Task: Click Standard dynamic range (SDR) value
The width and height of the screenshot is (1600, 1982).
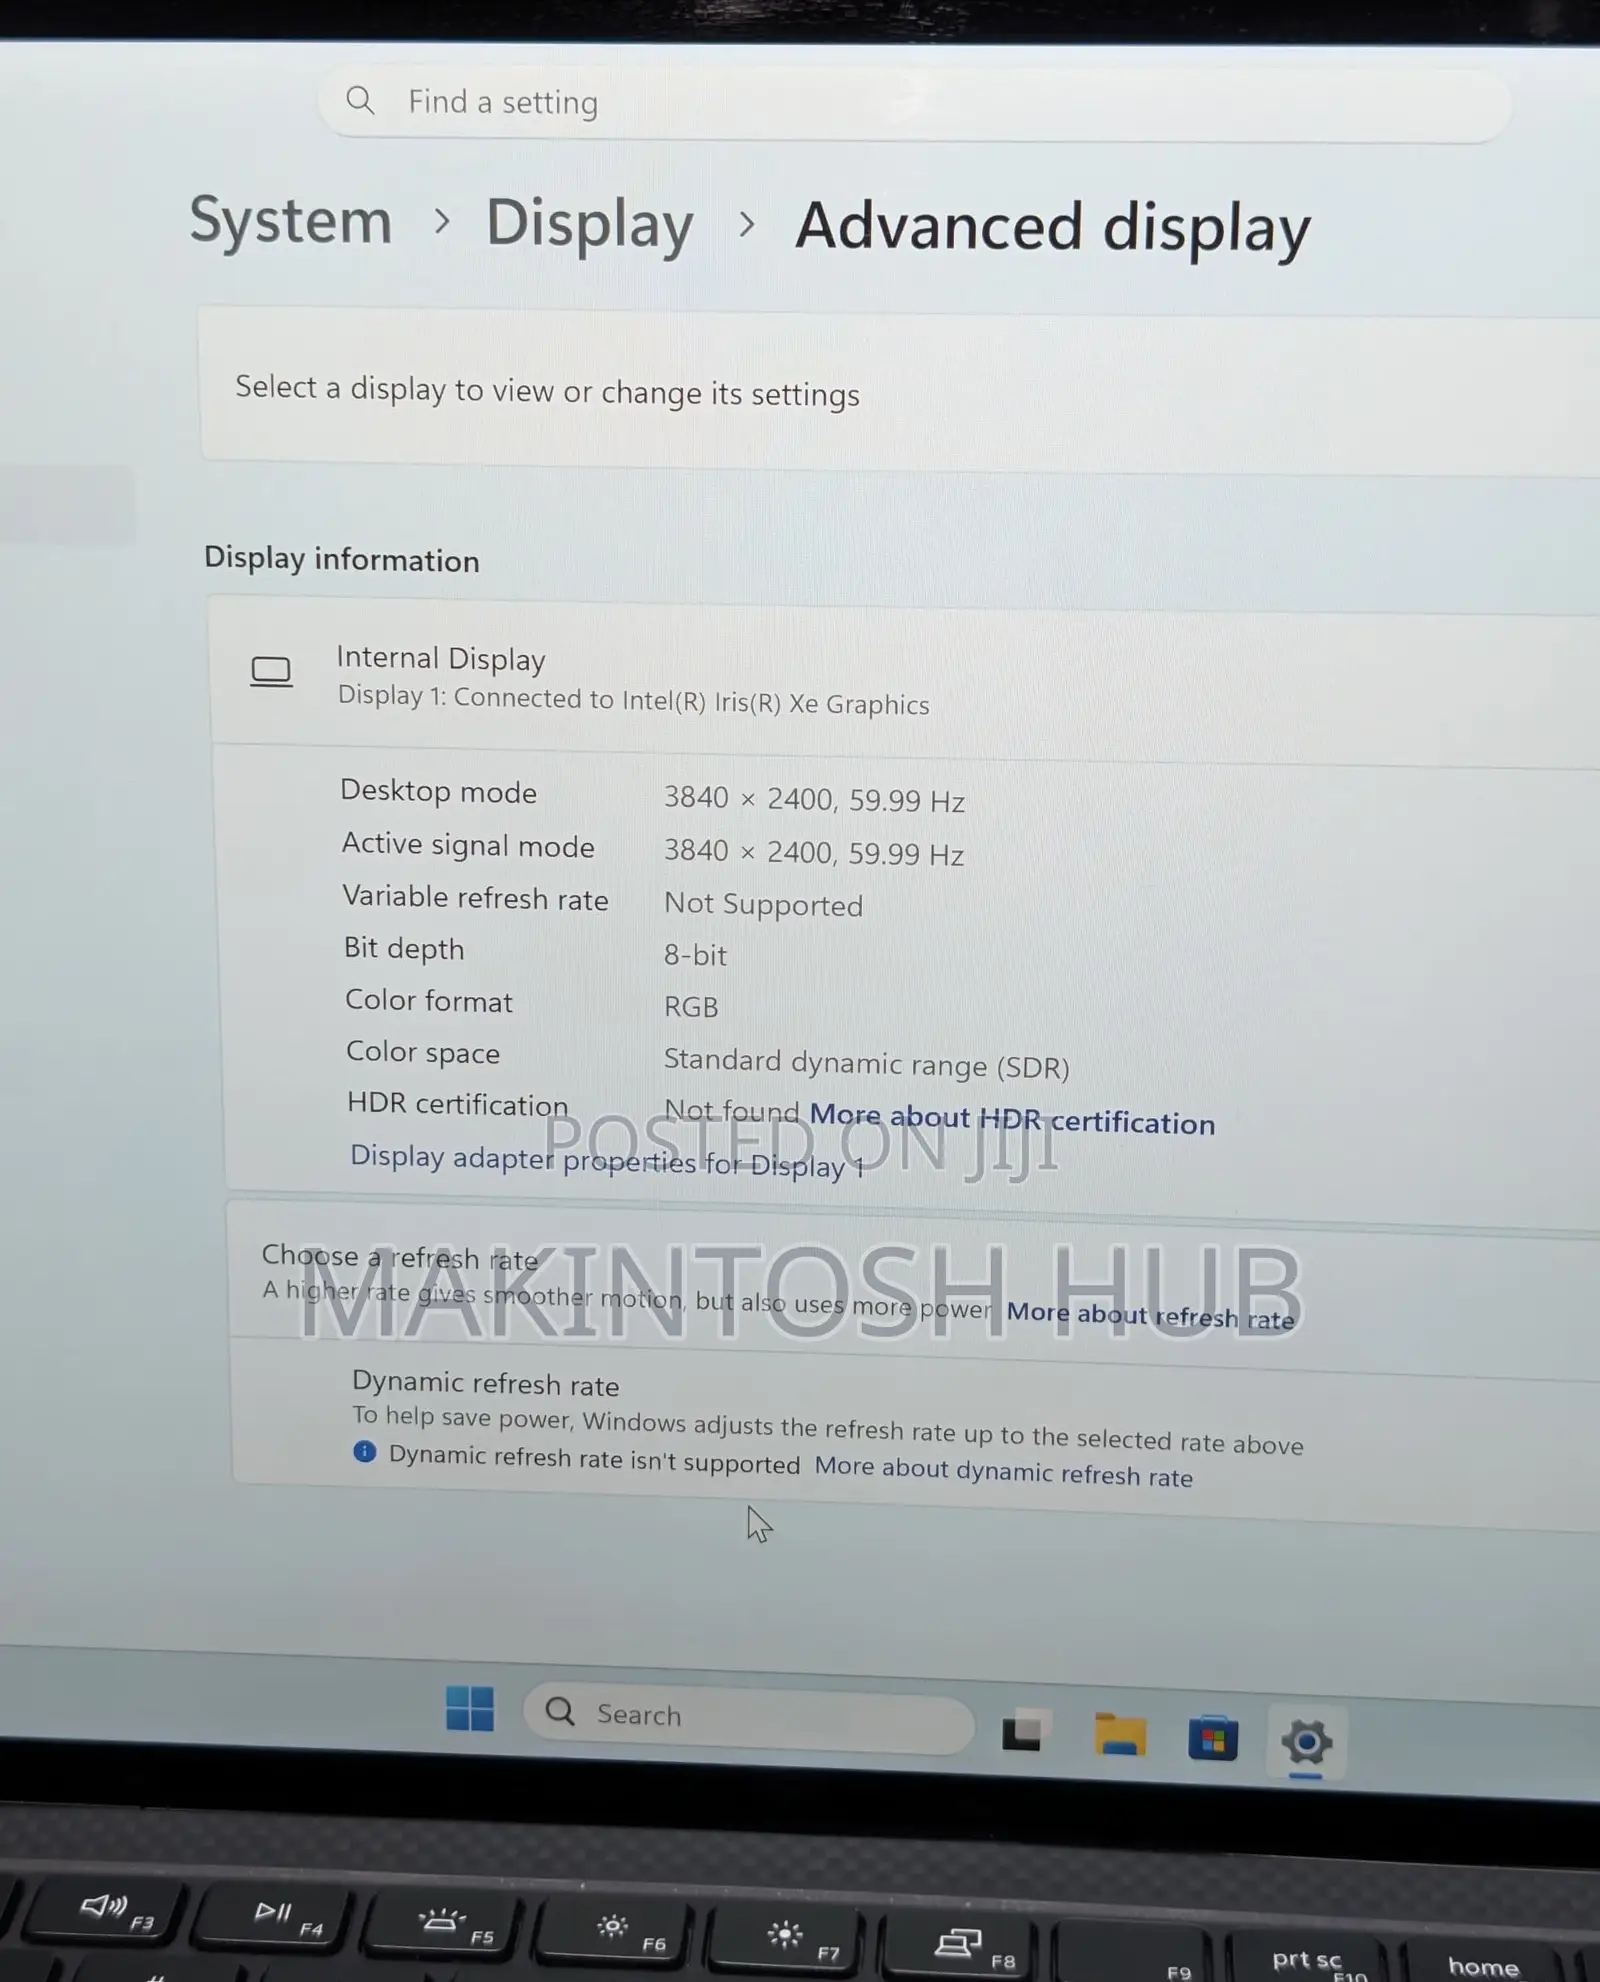Action: pos(866,1064)
